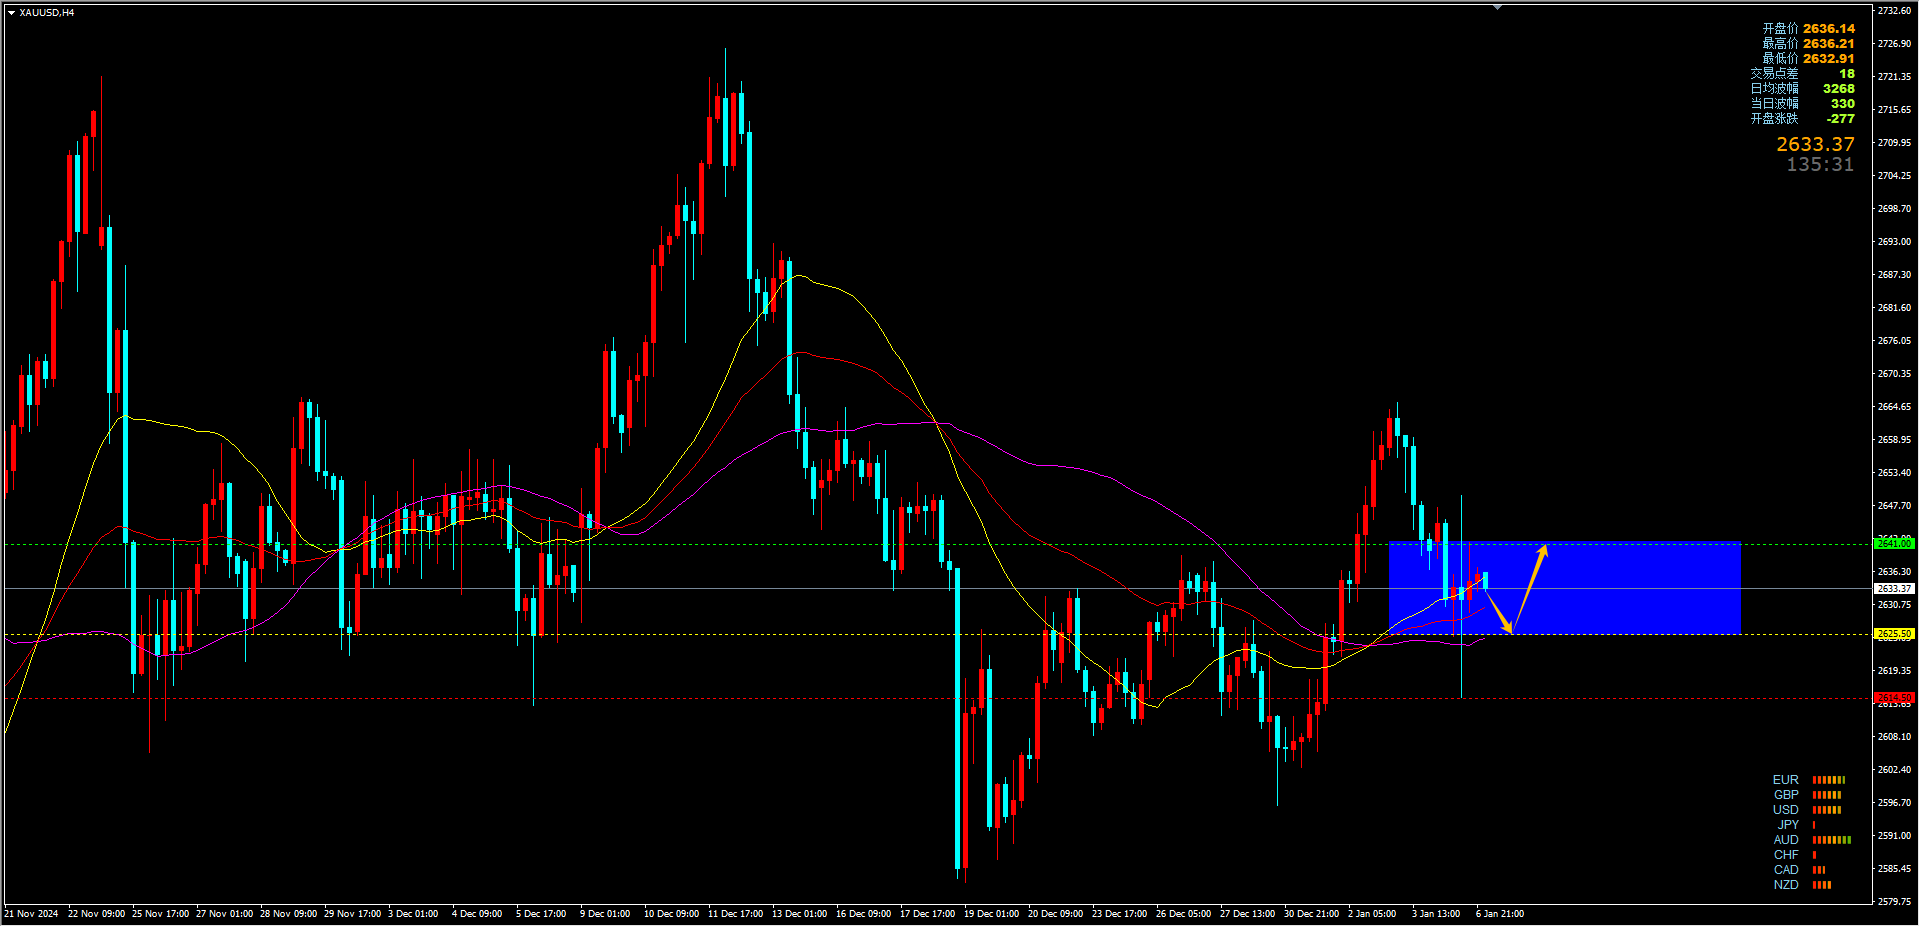This screenshot has height=927, width=1920.
Task: Click the yellow 2625.50 price level tag
Action: click(1894, 634)
